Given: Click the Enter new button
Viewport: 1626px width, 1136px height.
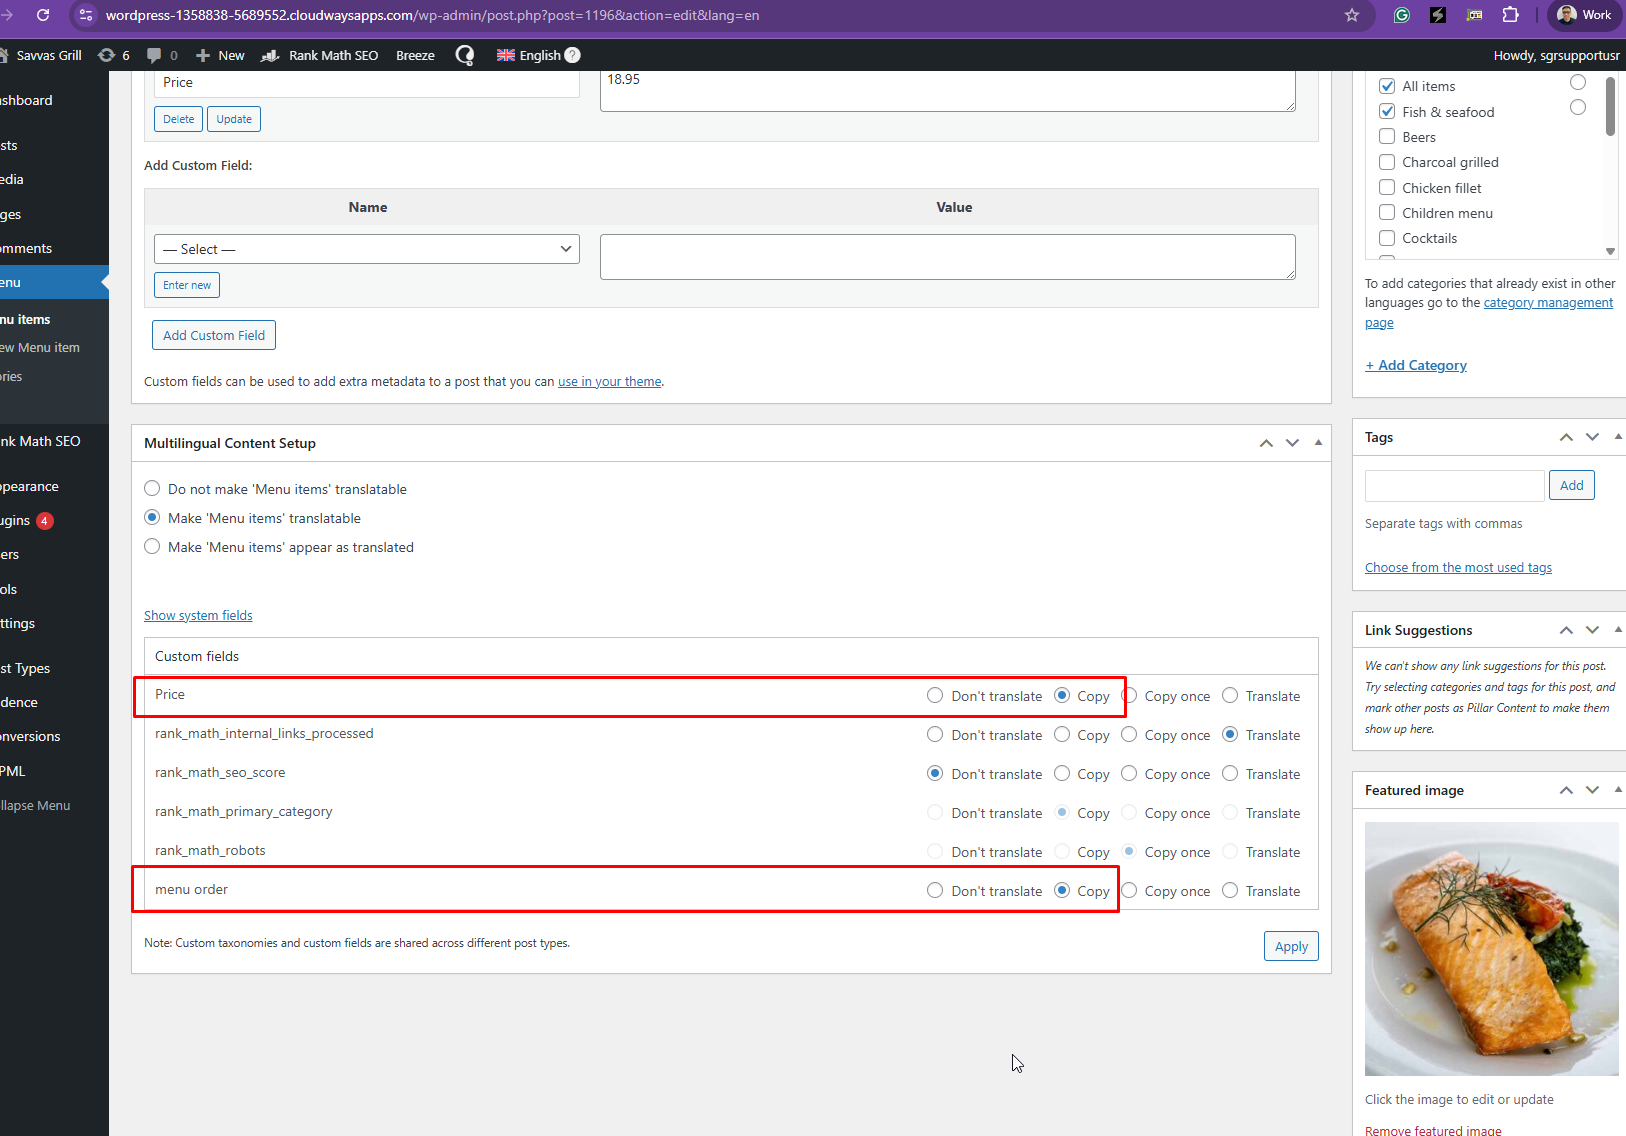Looking at the screenshot, I should pos(187,285).
